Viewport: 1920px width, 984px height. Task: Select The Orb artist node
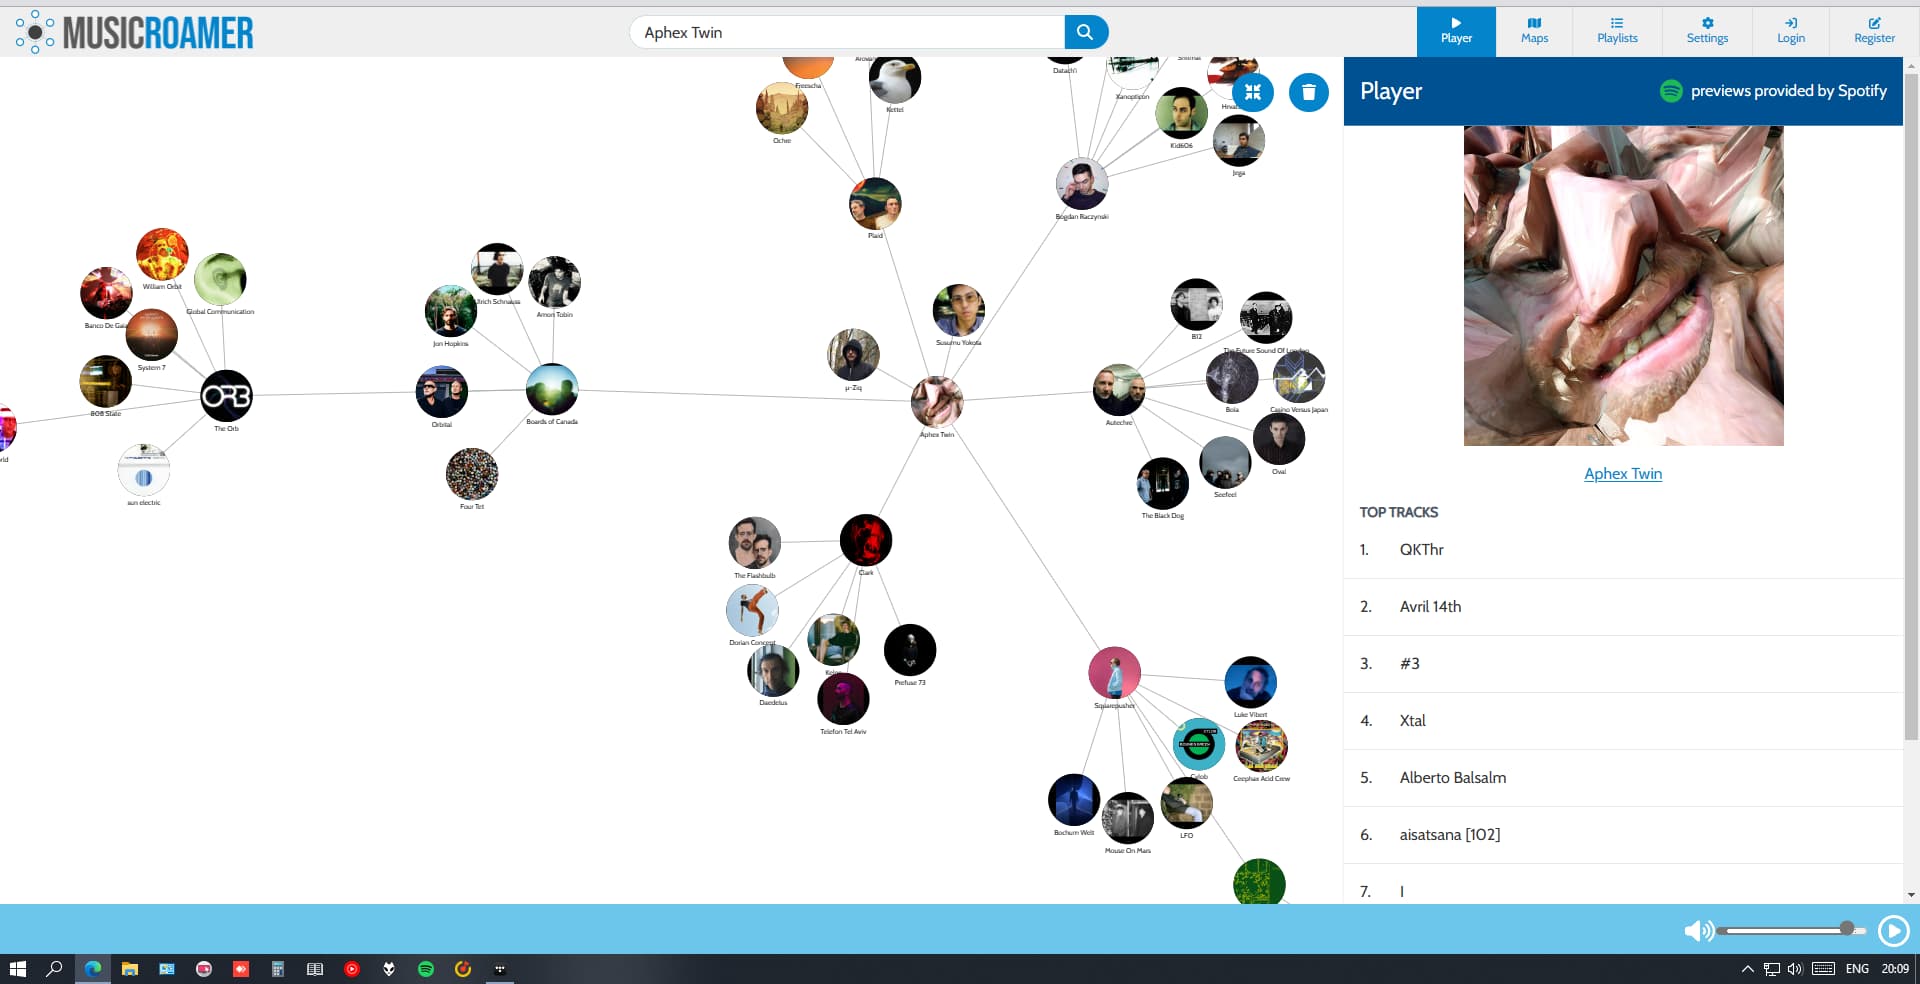tap(226, 396)
